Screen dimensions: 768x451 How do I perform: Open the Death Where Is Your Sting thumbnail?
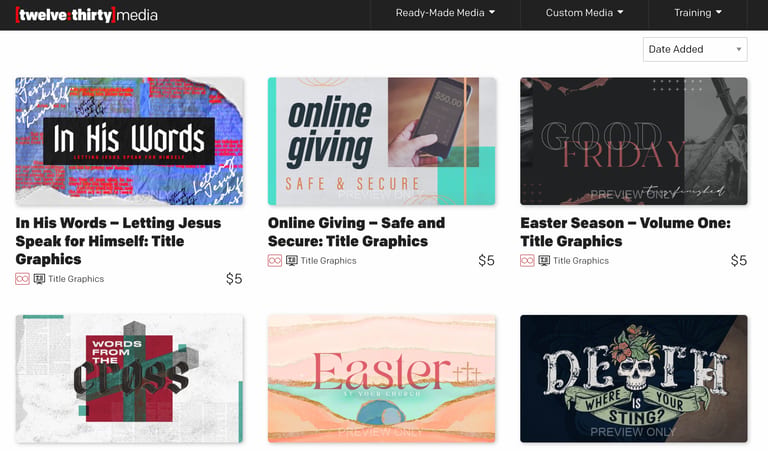tap(634, 379)
